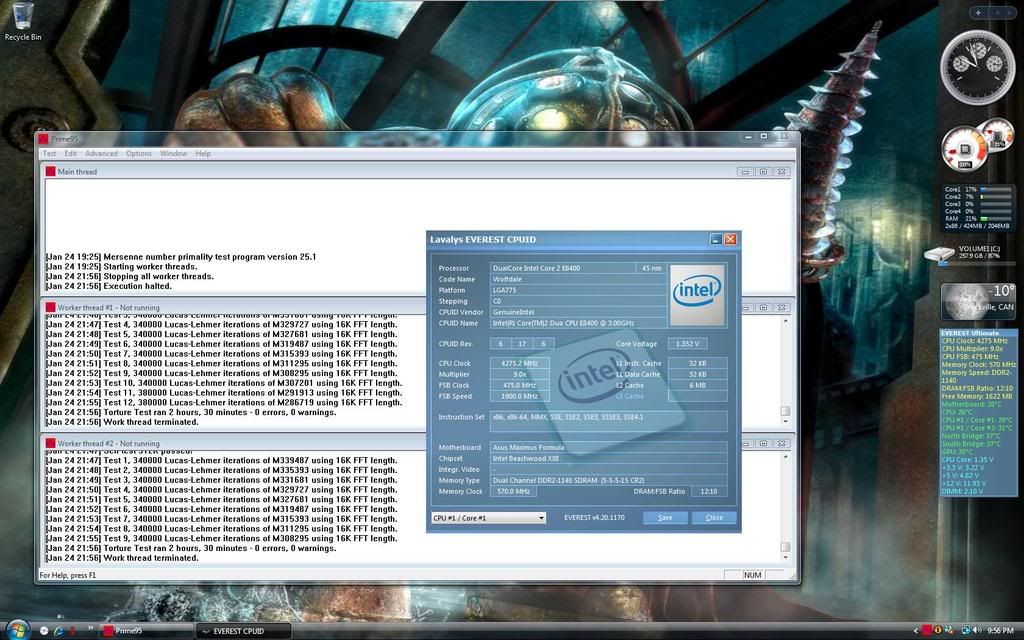Image resolution: width=1024 pixels, height=640 pixels.
Task: Click the Worker thread #1 scrollbar thumb
Action: (785, 411)
